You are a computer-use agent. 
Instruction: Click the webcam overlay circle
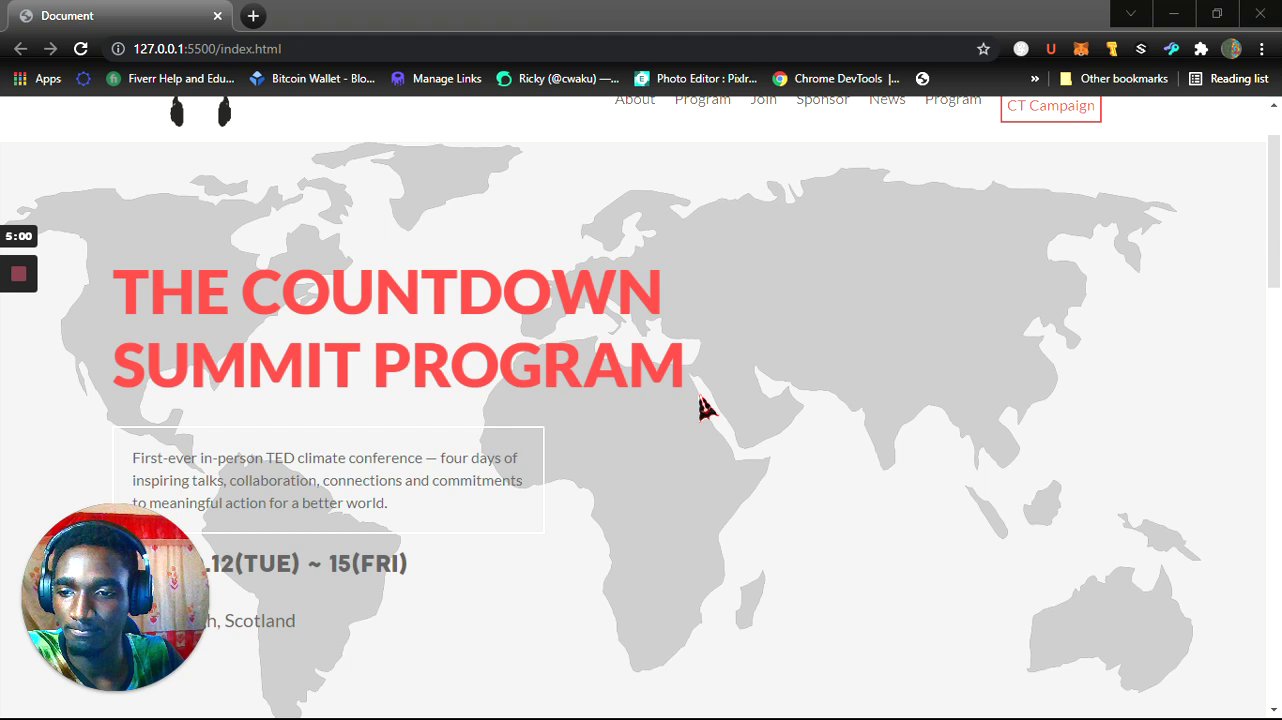[x=115, y=597]
